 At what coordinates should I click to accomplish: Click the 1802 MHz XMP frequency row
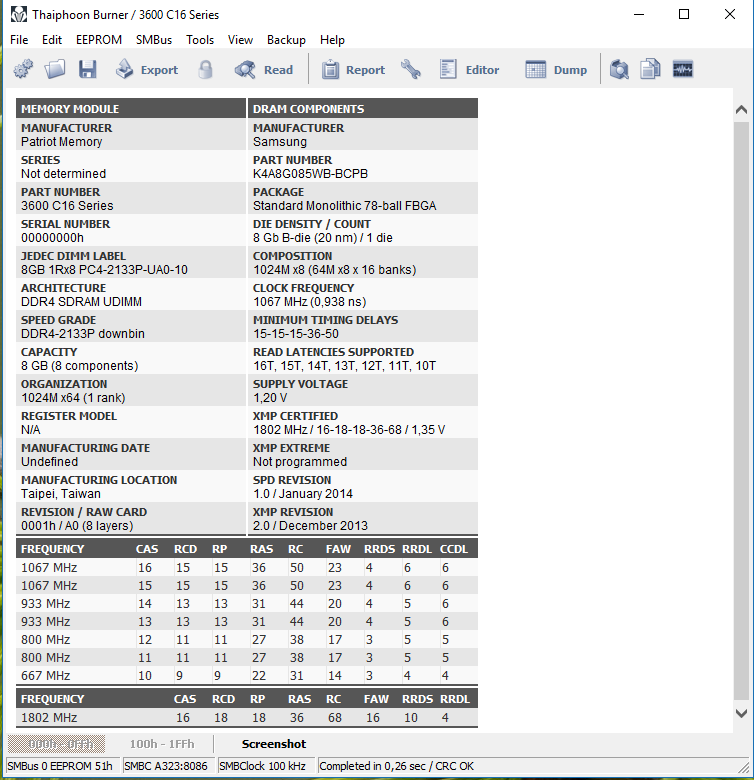[x=247, y=717]
